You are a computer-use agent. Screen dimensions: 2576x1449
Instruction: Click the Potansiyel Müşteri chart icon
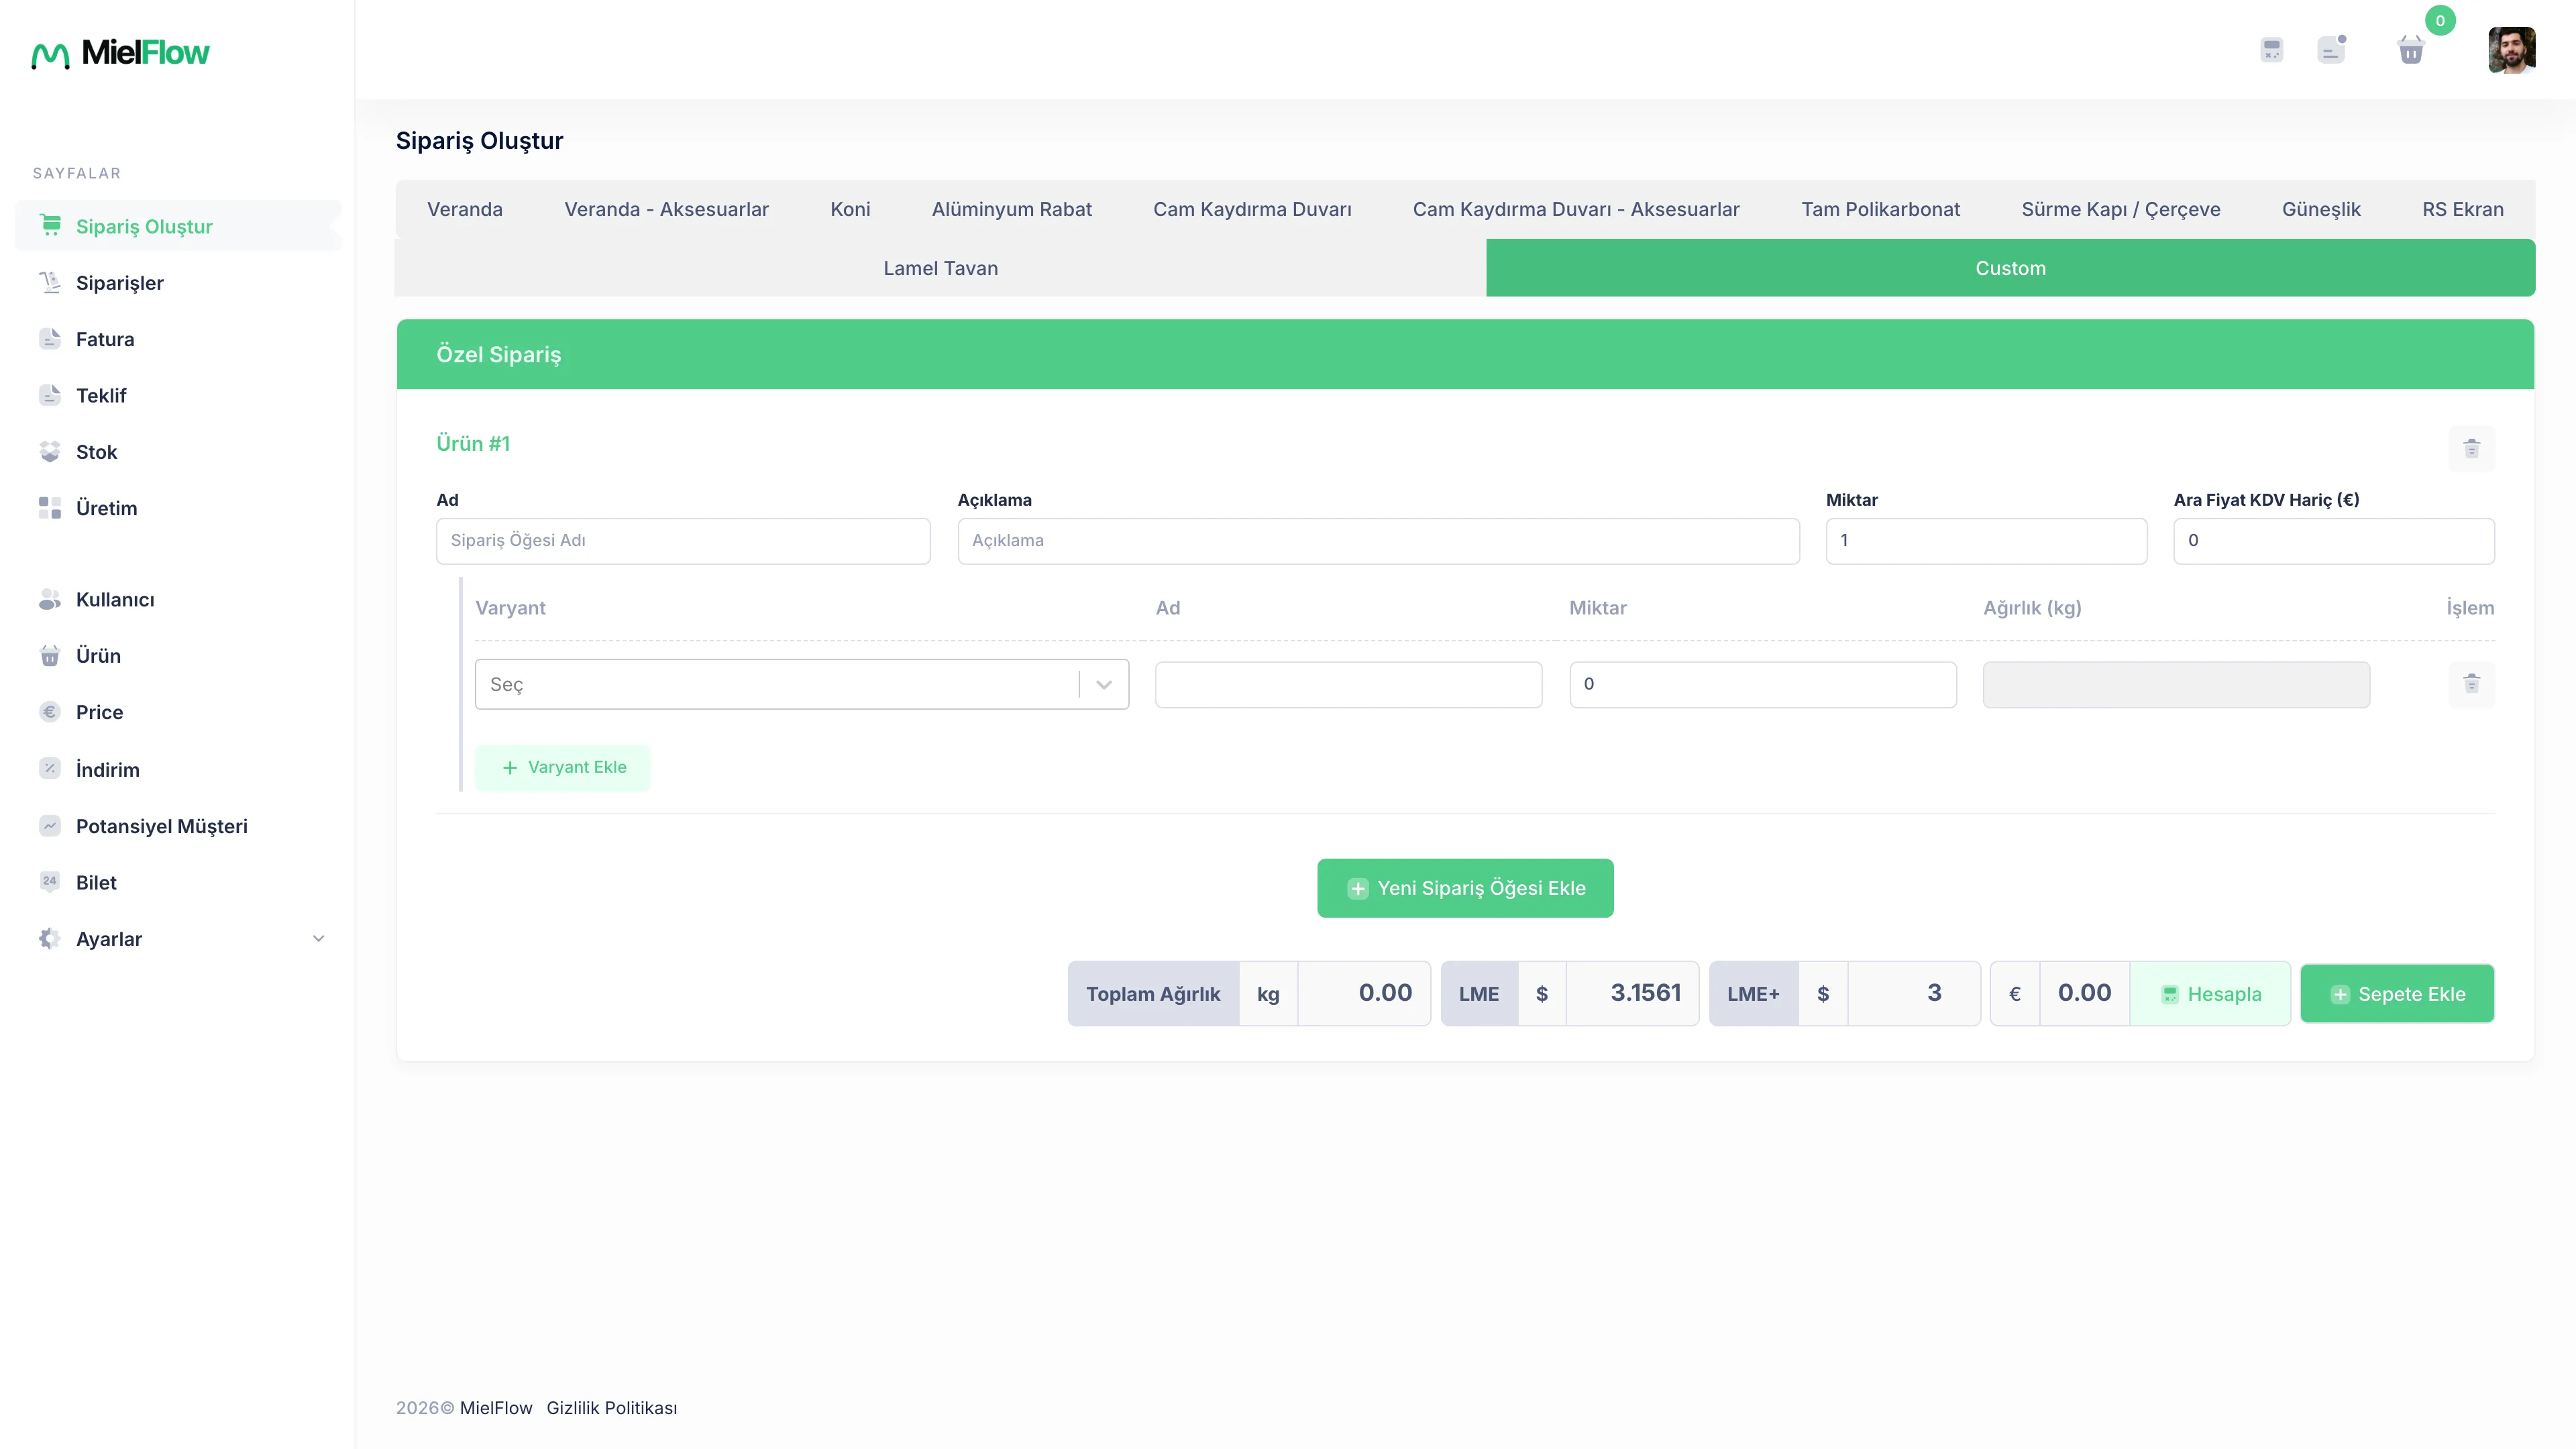[50, 826]
